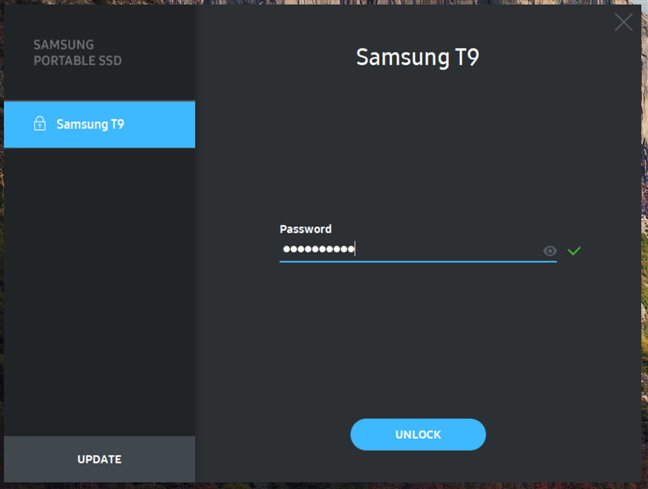The height and width of the screenshot is (489, 648).
Task: Click the green checkmark validation icon
Action: (574, 250)
